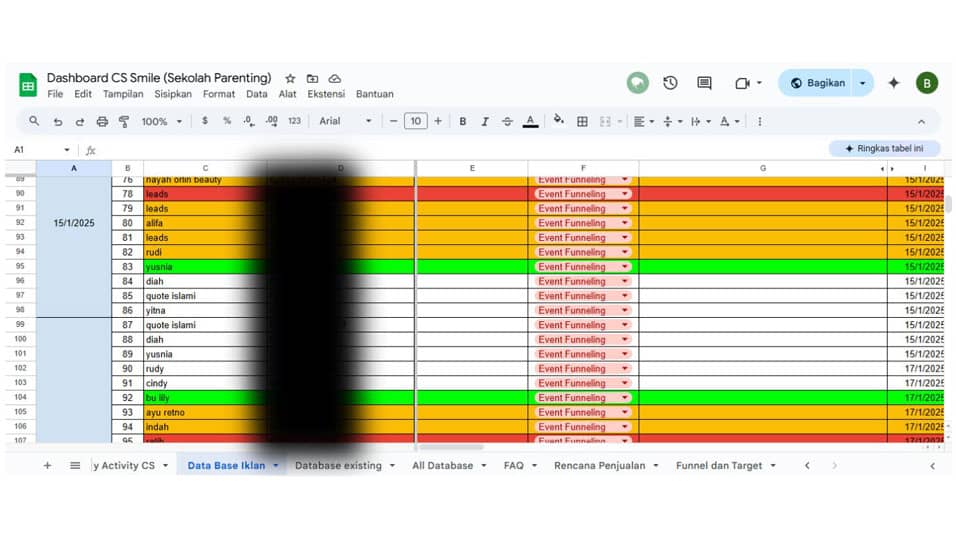
Task: Open version history clock icon
Action: [x=670, y=83]
